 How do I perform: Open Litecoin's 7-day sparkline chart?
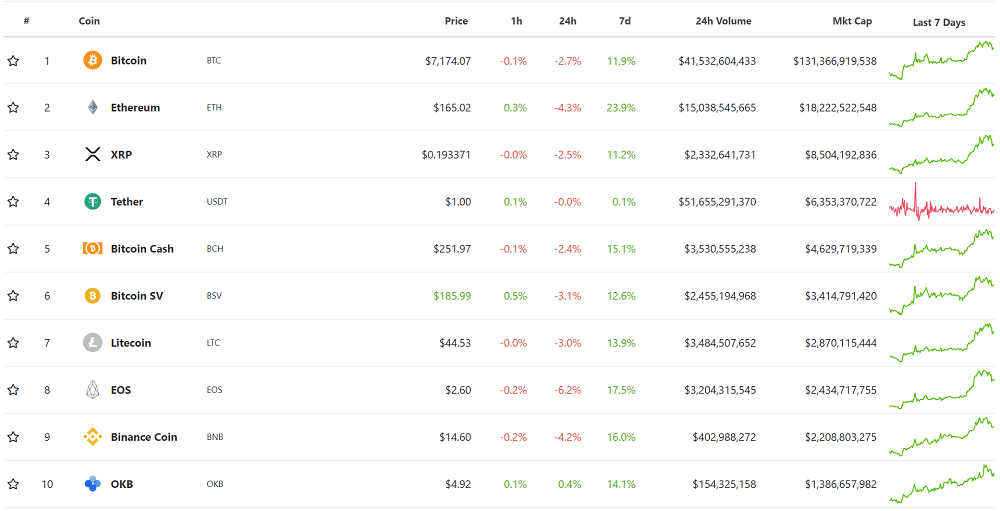[942, 343]
